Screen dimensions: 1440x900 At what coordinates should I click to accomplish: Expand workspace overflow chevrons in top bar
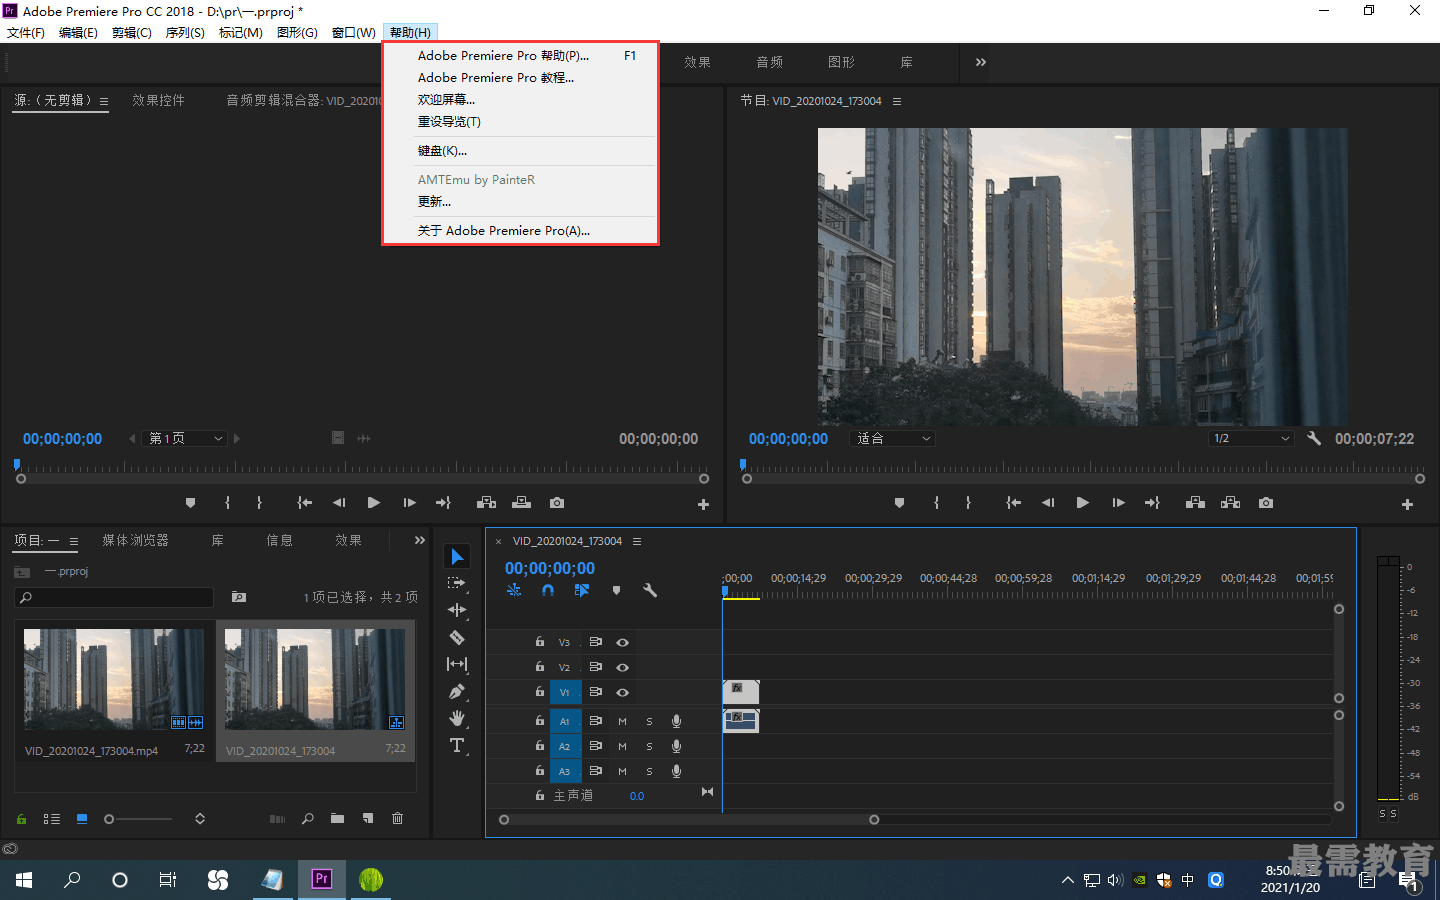(x=981, y=62)
